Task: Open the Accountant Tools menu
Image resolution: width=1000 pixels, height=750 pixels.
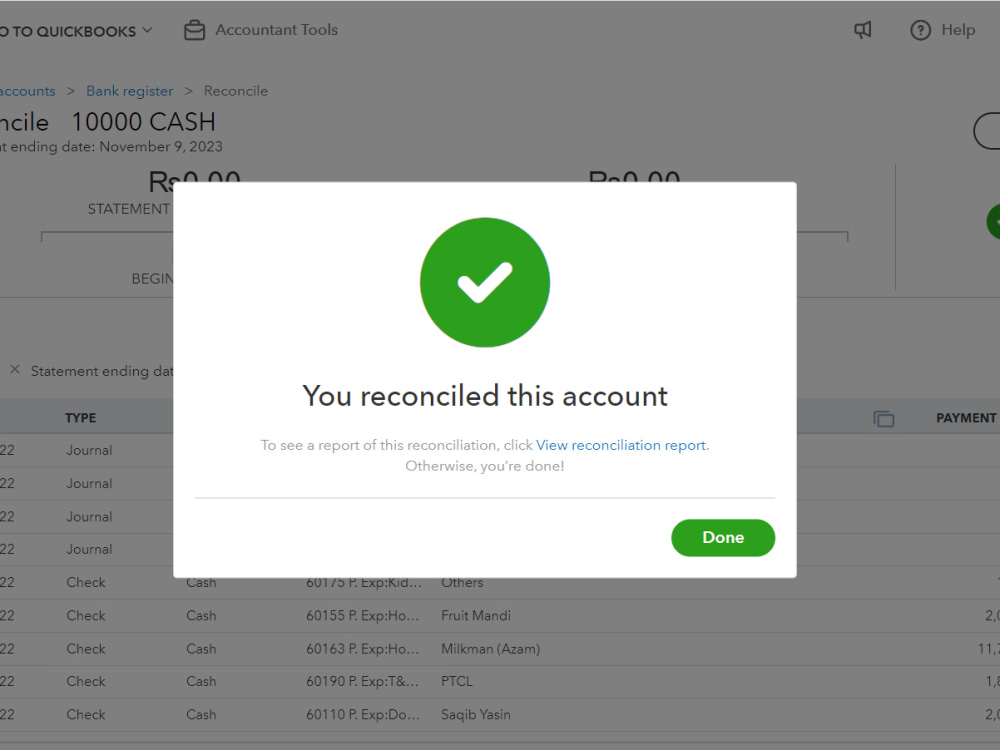Action: point(275,30)
